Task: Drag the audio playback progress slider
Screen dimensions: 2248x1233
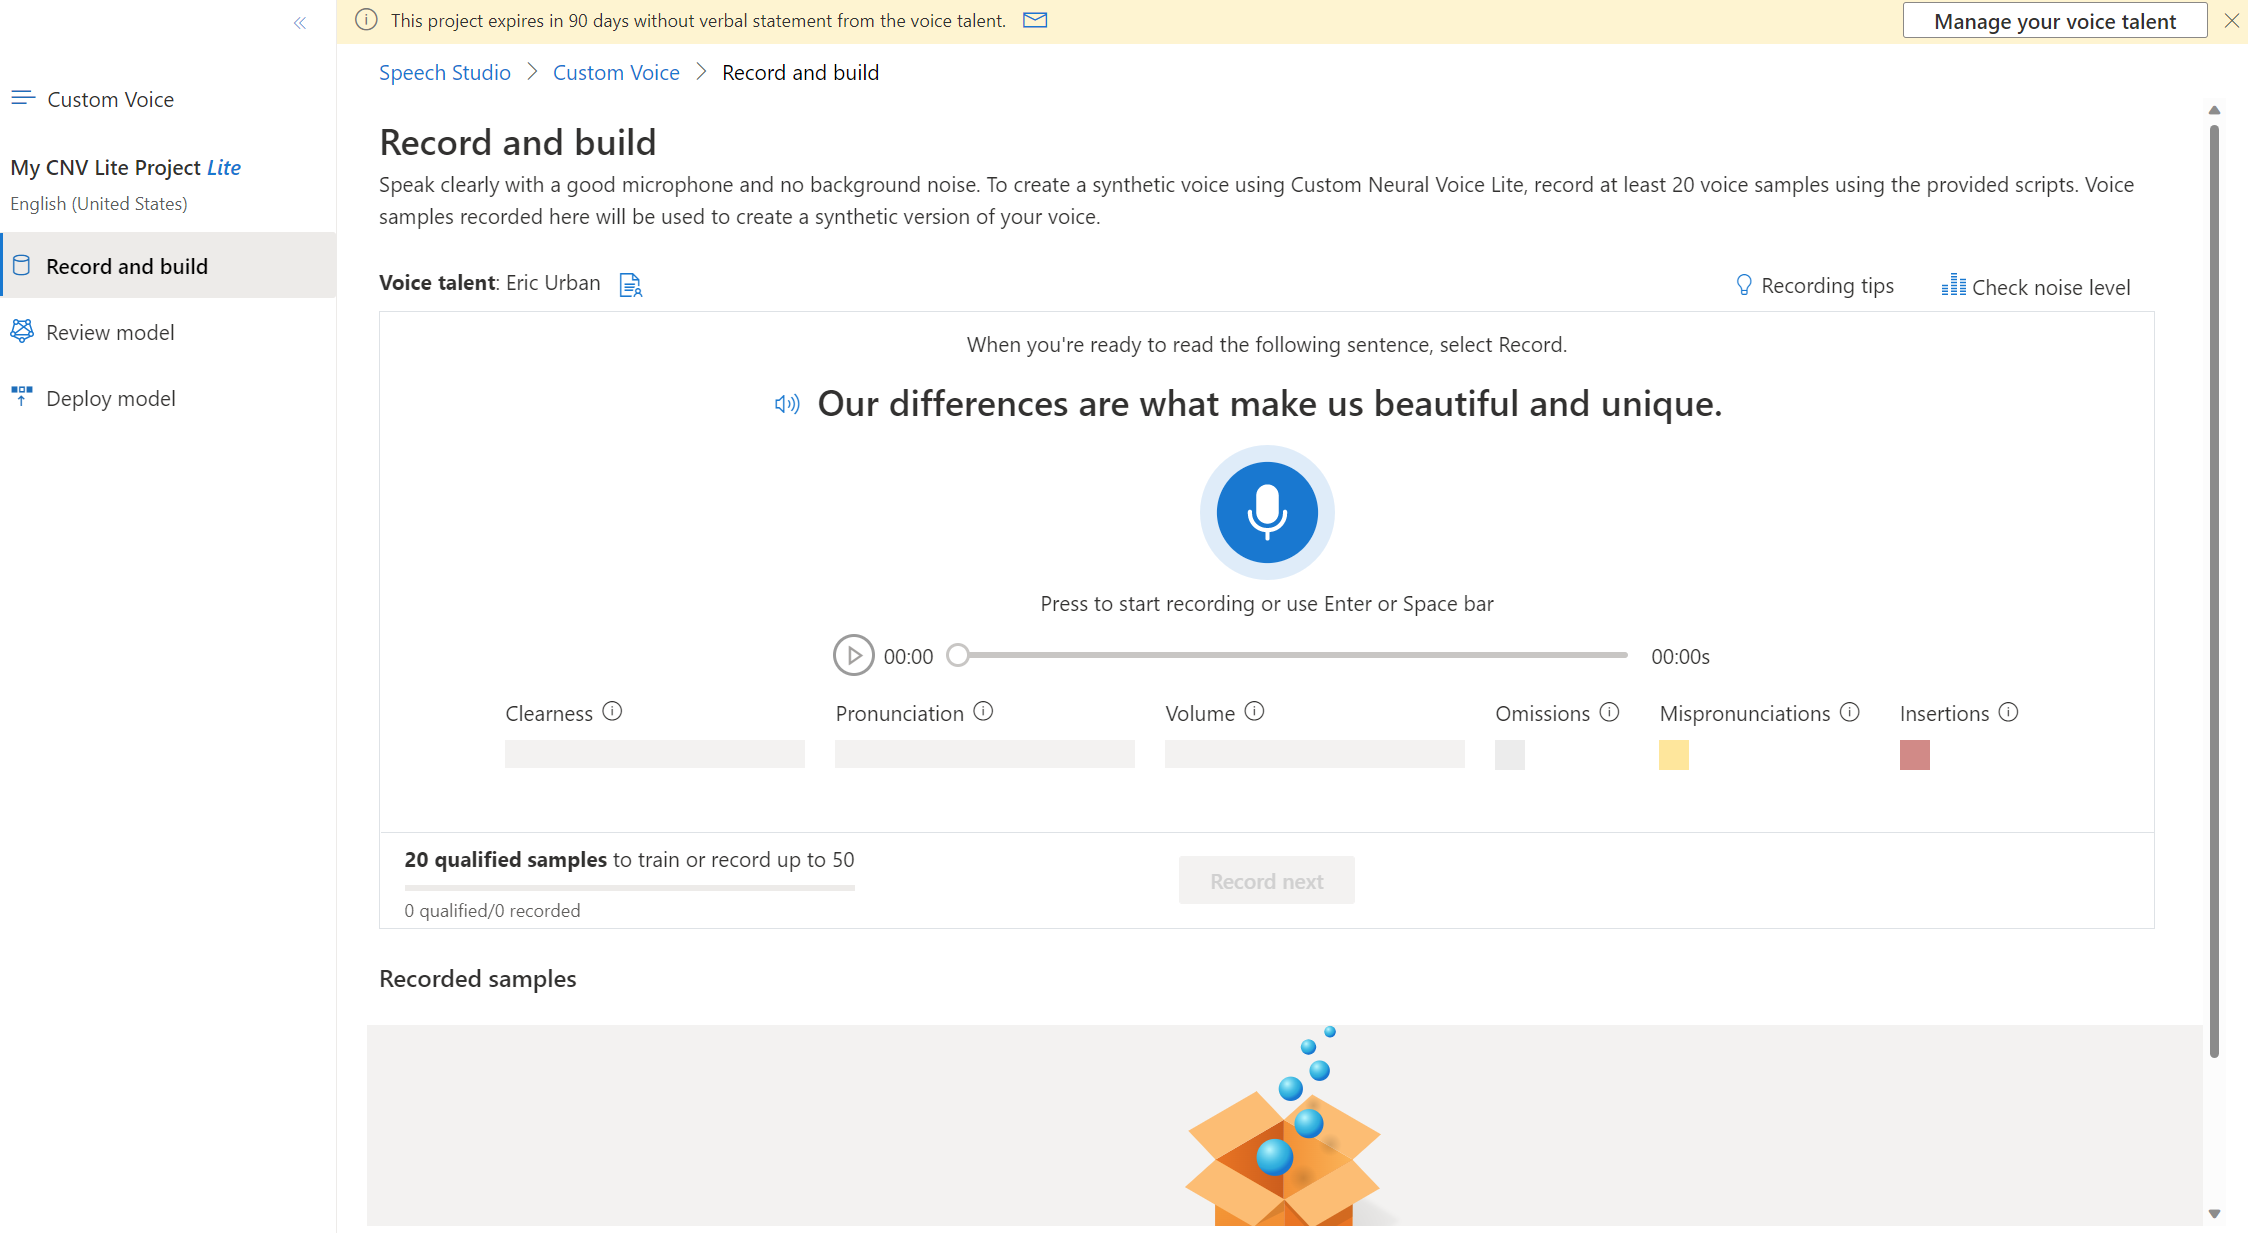Action: click(955, 654)
